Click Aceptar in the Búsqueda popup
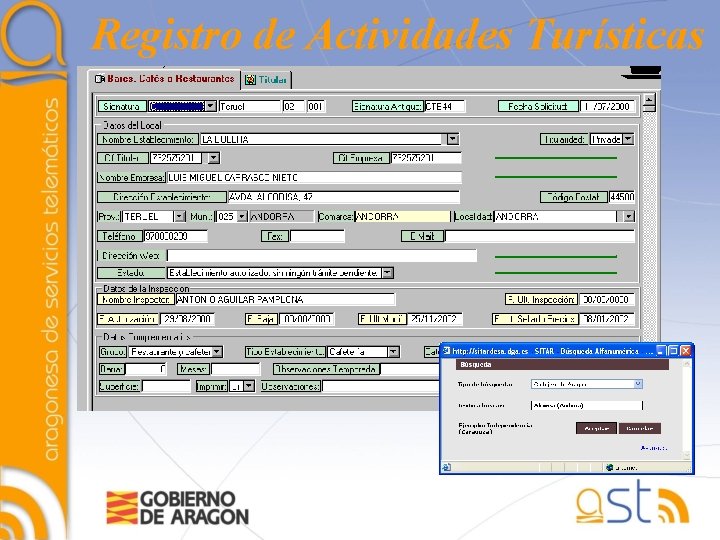 pyautogui.click(x=596, y=428)
